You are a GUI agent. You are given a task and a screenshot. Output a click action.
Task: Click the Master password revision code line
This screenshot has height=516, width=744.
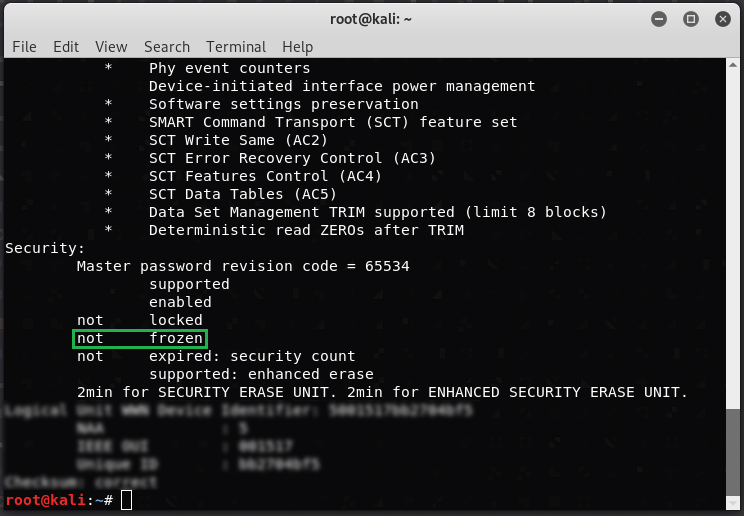click(x=243, y=266)
